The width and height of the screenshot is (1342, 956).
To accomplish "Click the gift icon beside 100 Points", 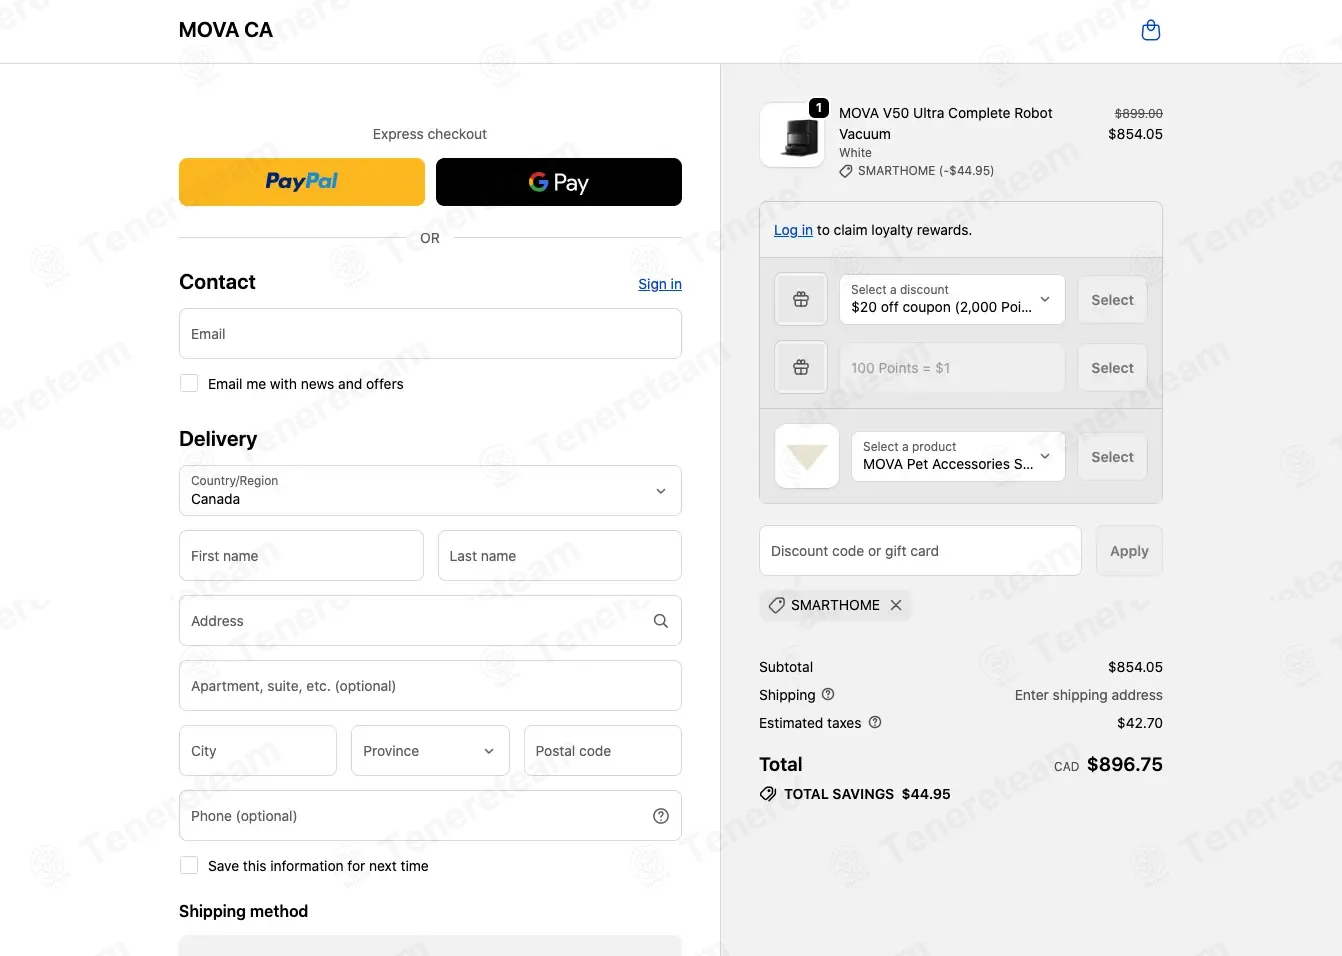I will click(801, 367).
